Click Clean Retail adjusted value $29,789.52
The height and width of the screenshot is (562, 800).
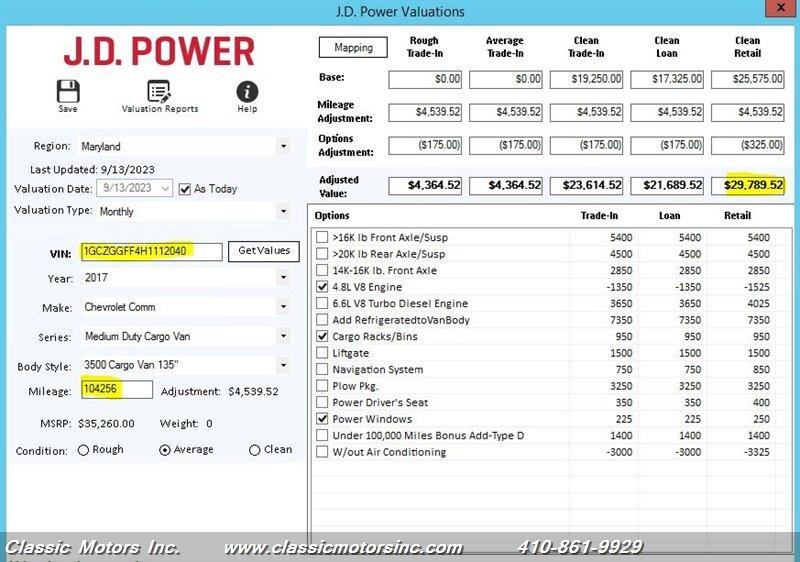[x=748, y=186]
